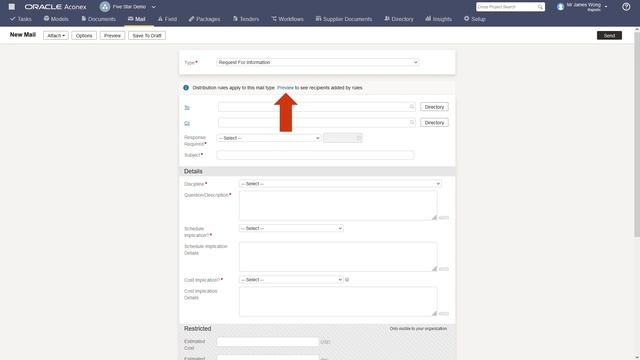Screen dimensions: 640x360
Task: Open the Schedule Implication dropdown
Action: (x=291, y=228)
